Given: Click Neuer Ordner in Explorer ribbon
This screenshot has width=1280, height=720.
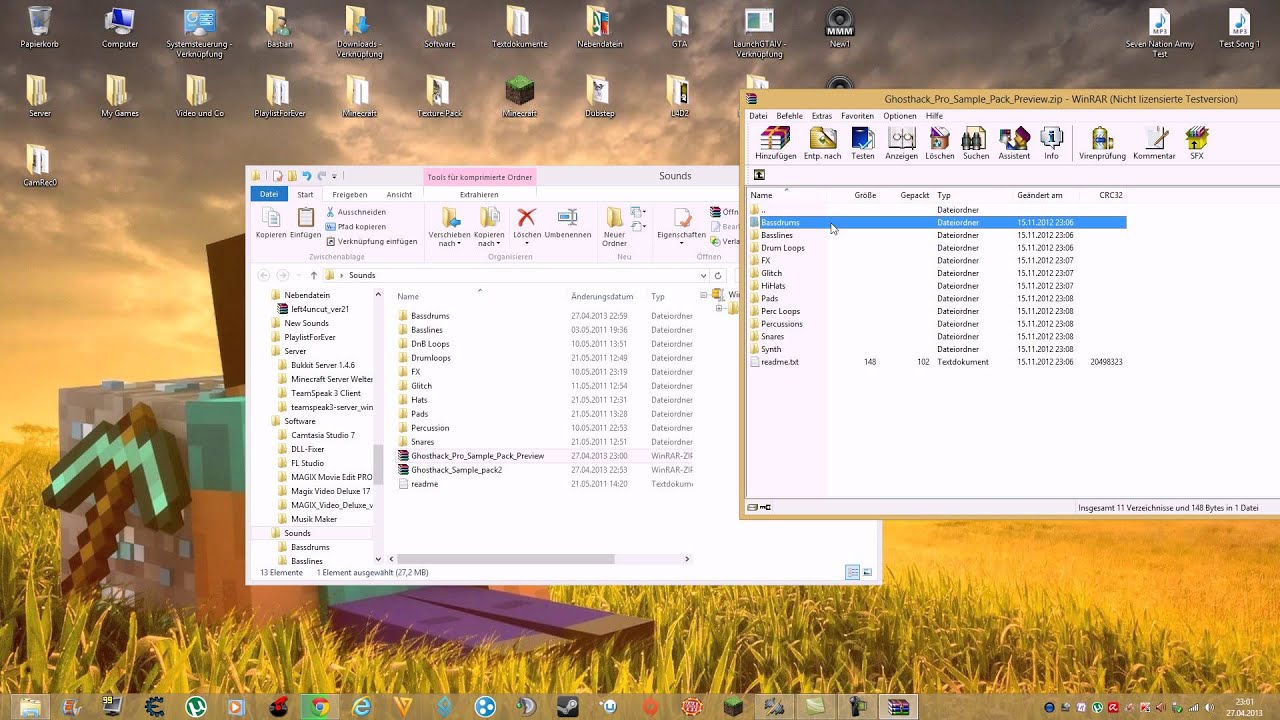Looking at the screenshot, I should [614, 227].
